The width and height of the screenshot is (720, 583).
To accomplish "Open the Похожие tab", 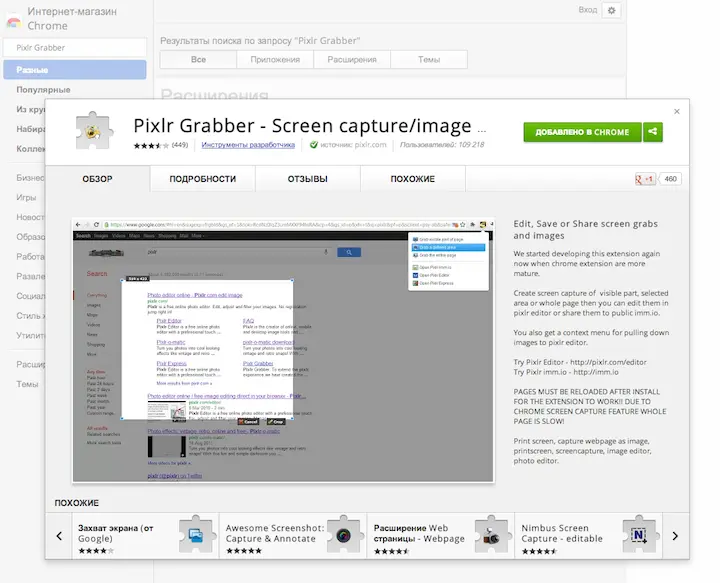I will point(412,179).
